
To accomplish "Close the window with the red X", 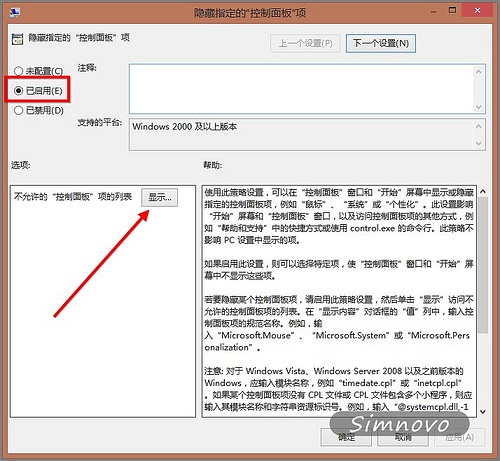I will (477, 10).
